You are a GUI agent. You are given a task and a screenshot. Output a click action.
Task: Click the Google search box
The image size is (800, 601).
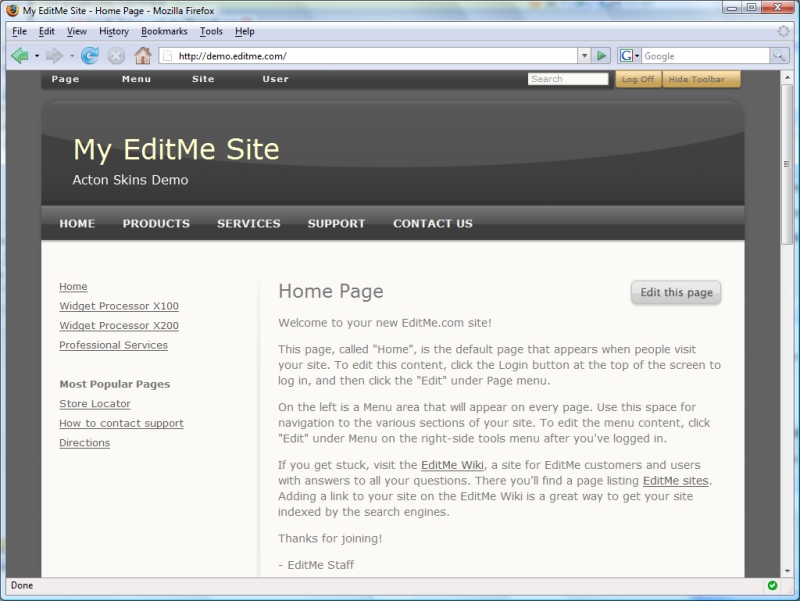point(705,56)
